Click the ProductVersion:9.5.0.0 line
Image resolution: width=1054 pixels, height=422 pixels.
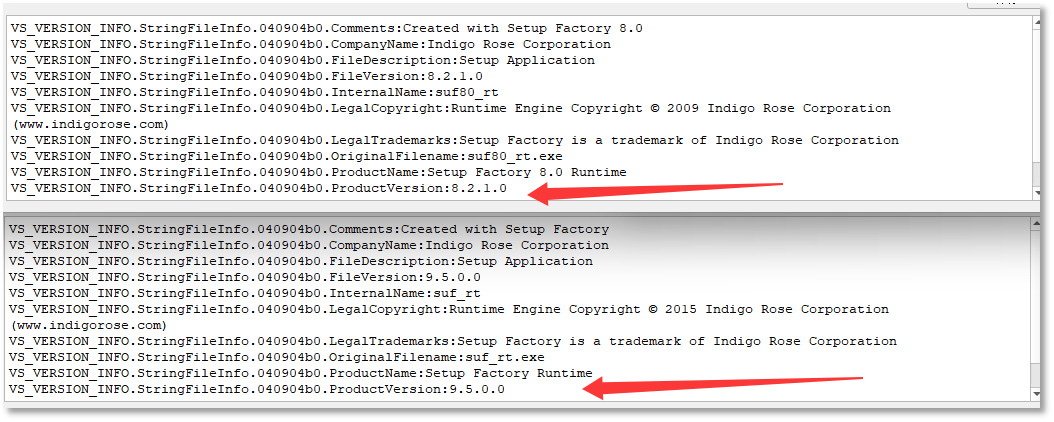[257, 390]
